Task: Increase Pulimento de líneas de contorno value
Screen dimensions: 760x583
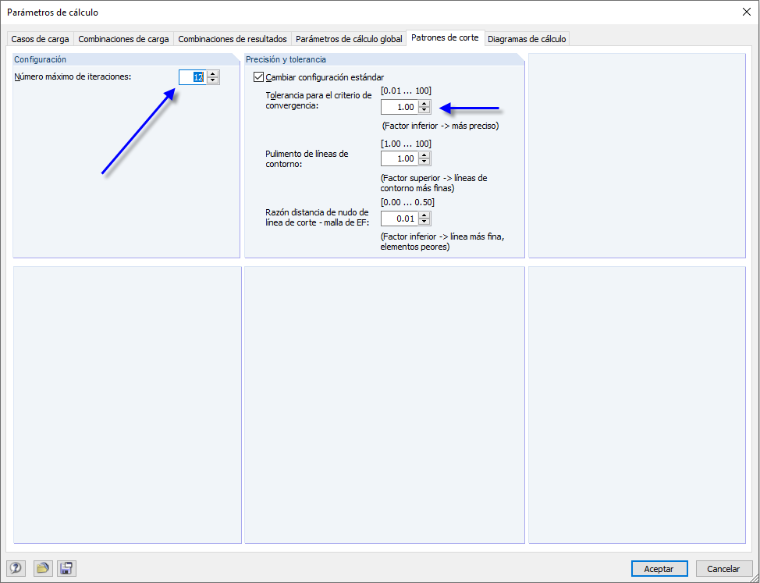Action: [425, 155]
